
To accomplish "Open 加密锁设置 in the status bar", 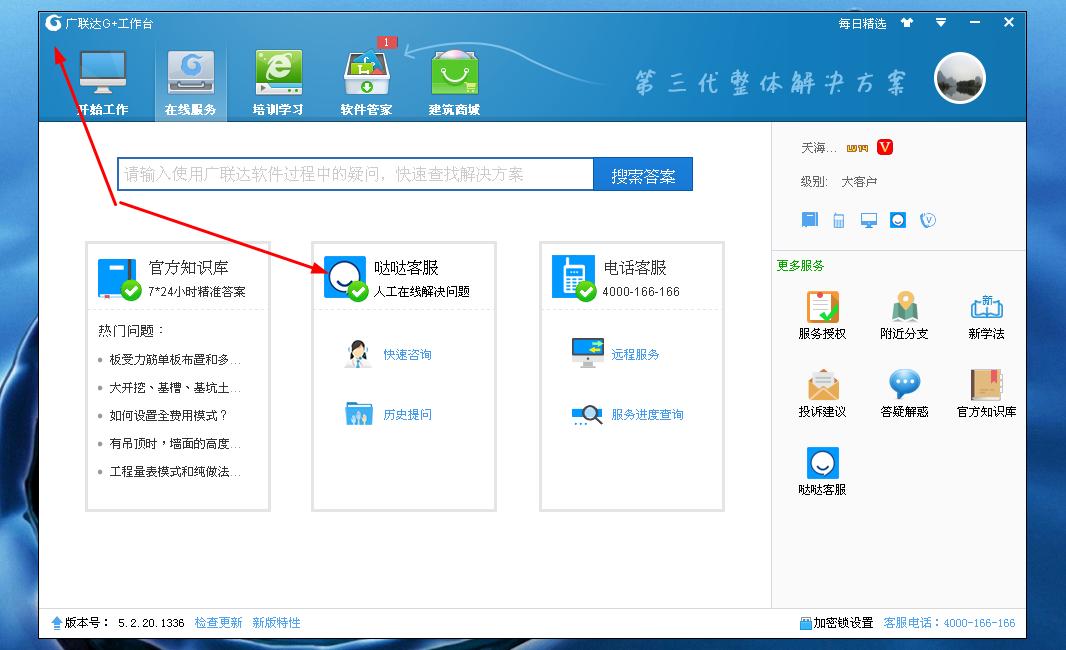I will [x=836, y=622].
